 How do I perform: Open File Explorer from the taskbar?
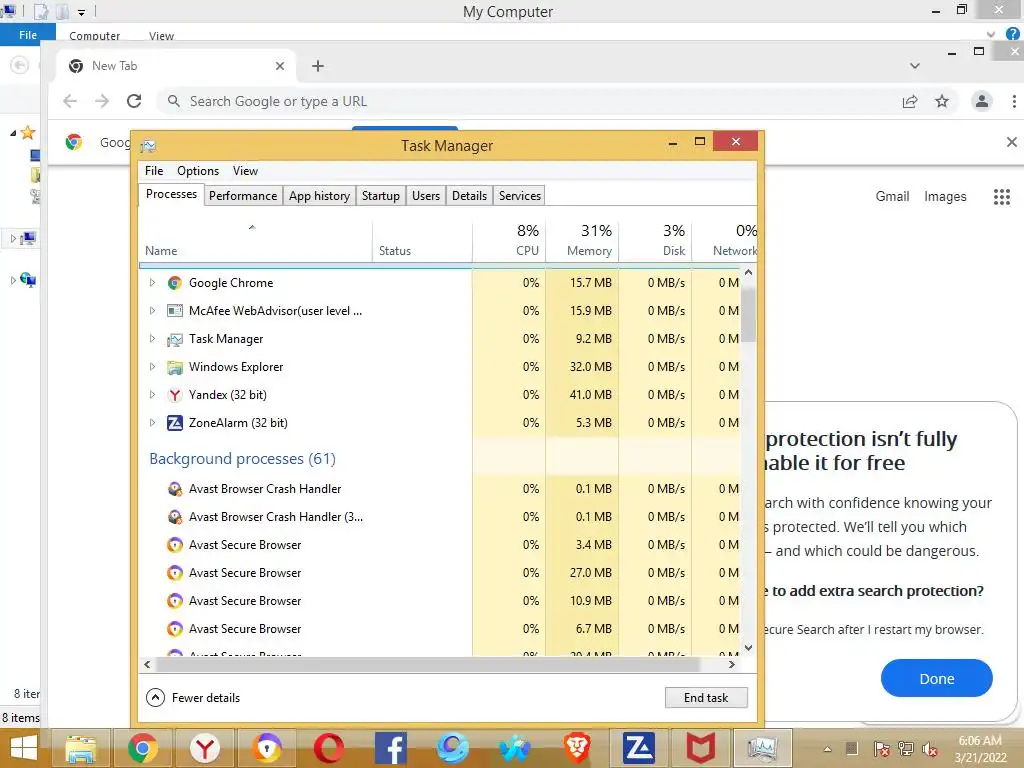tap(80, 748)
